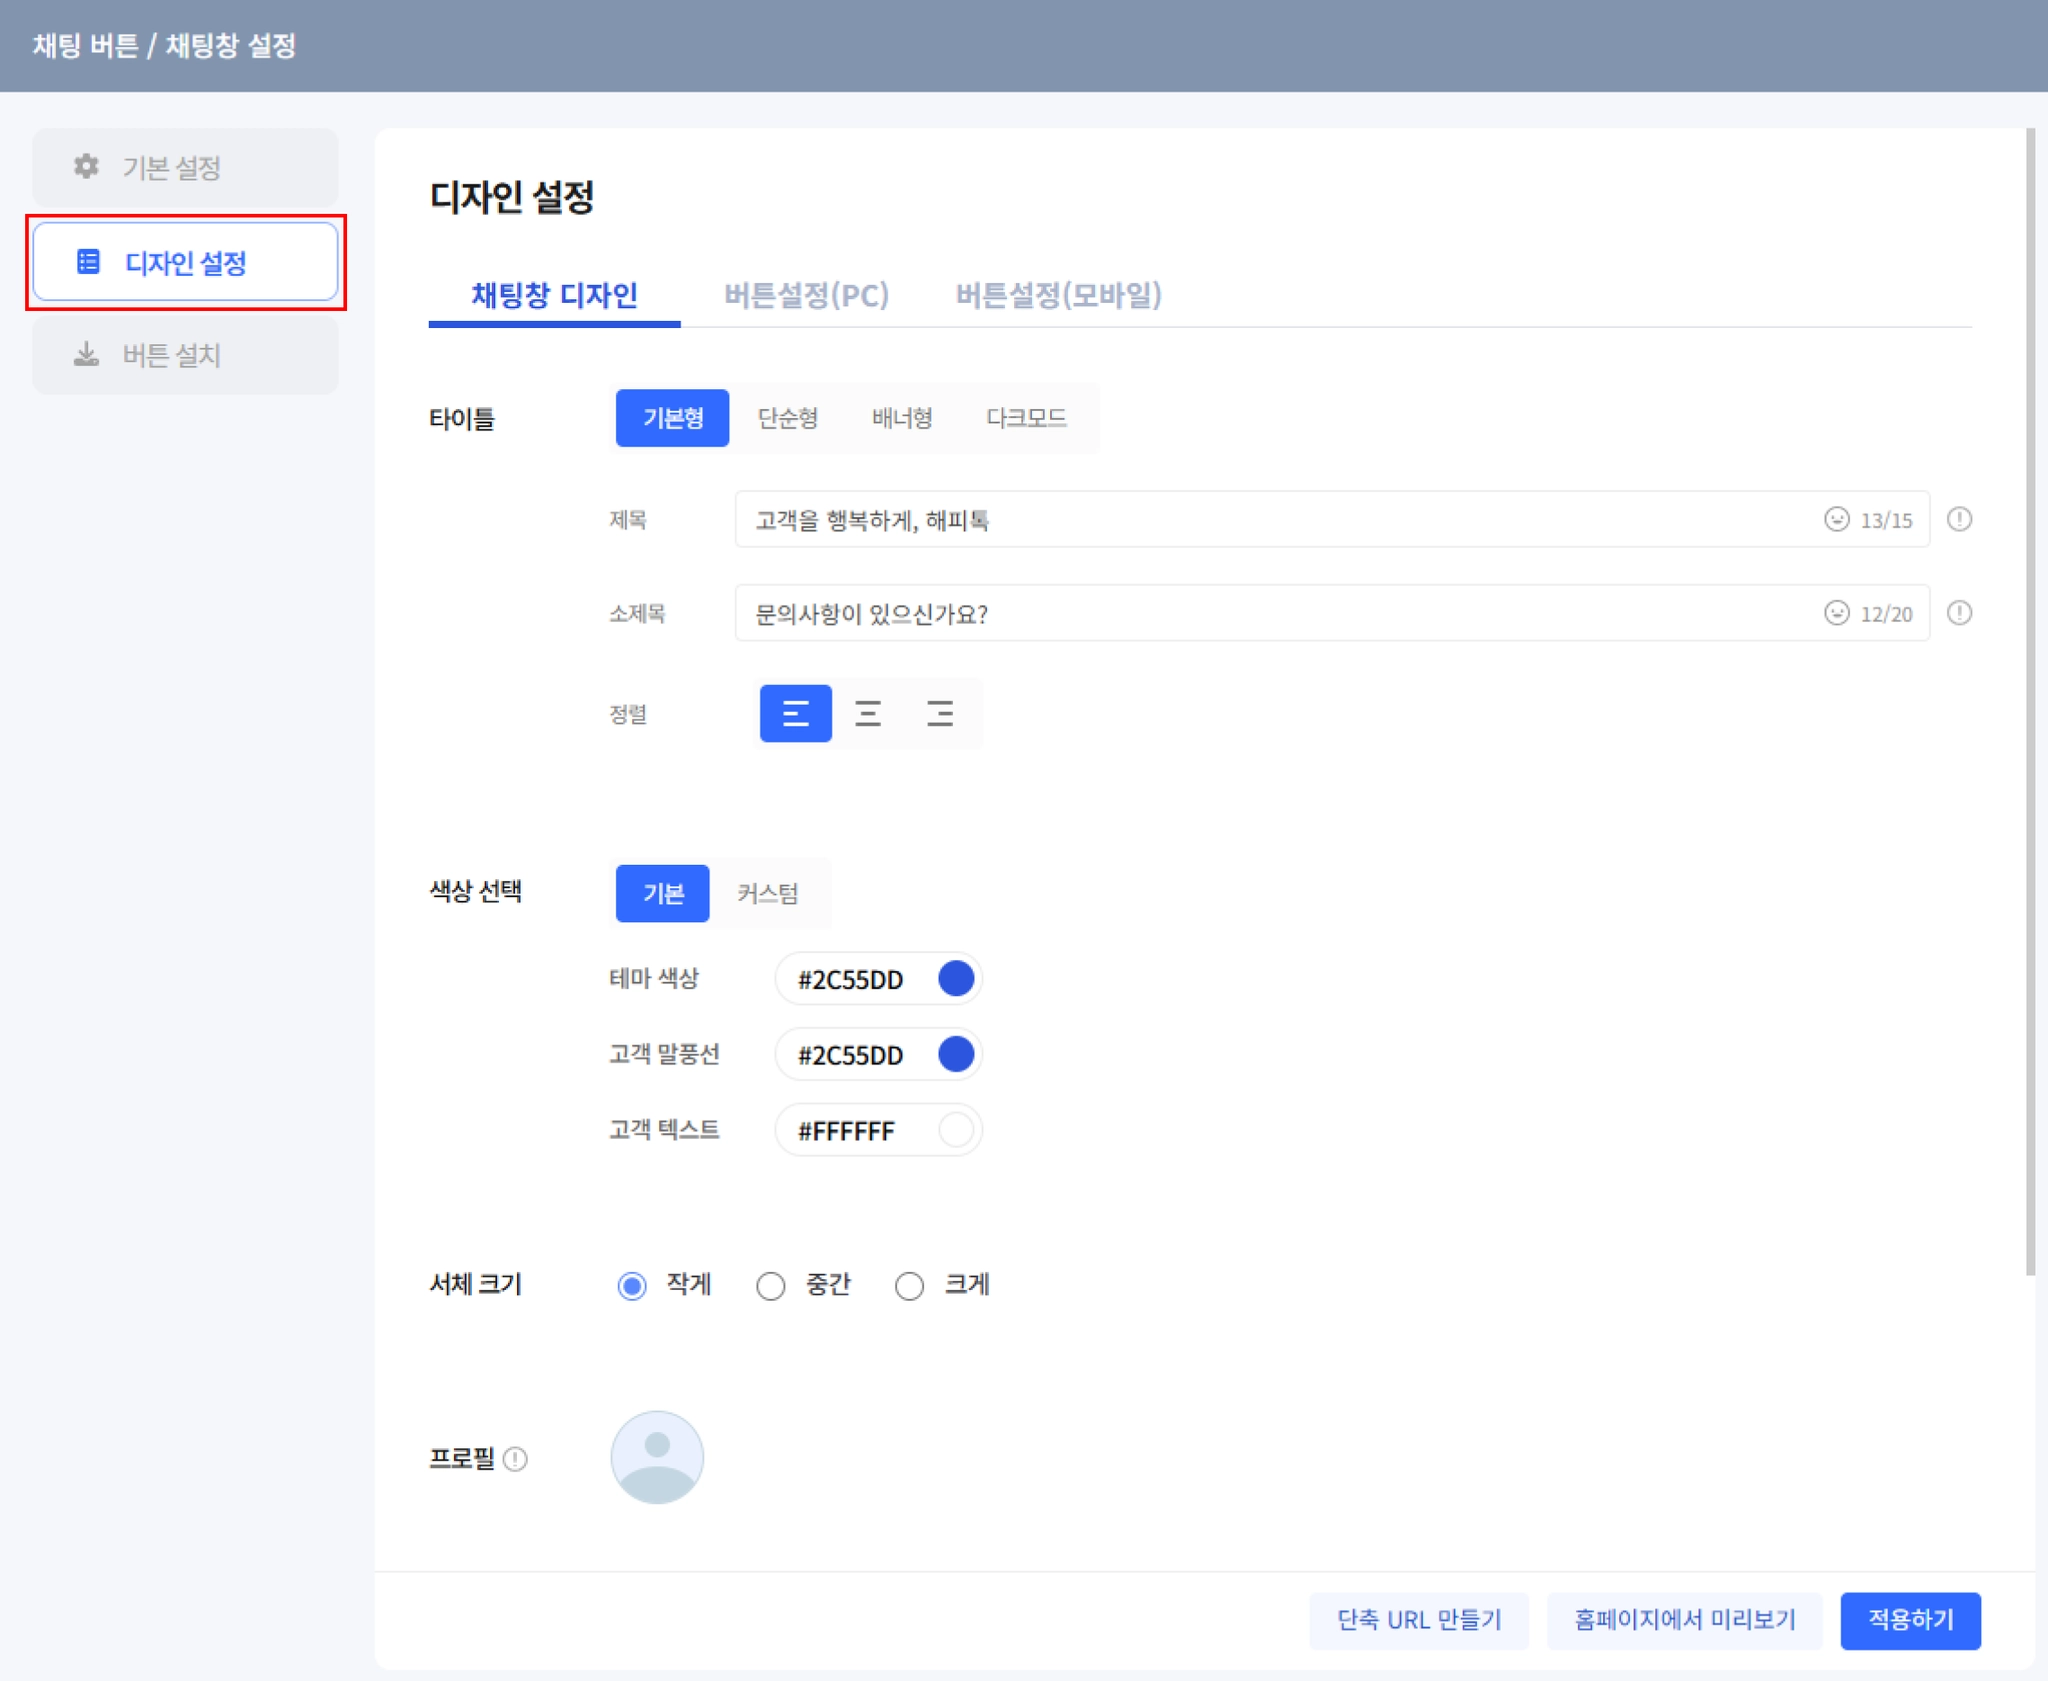Select right text alignment icon
This screenshot has width=2048, height=1681.
[939, 713]
